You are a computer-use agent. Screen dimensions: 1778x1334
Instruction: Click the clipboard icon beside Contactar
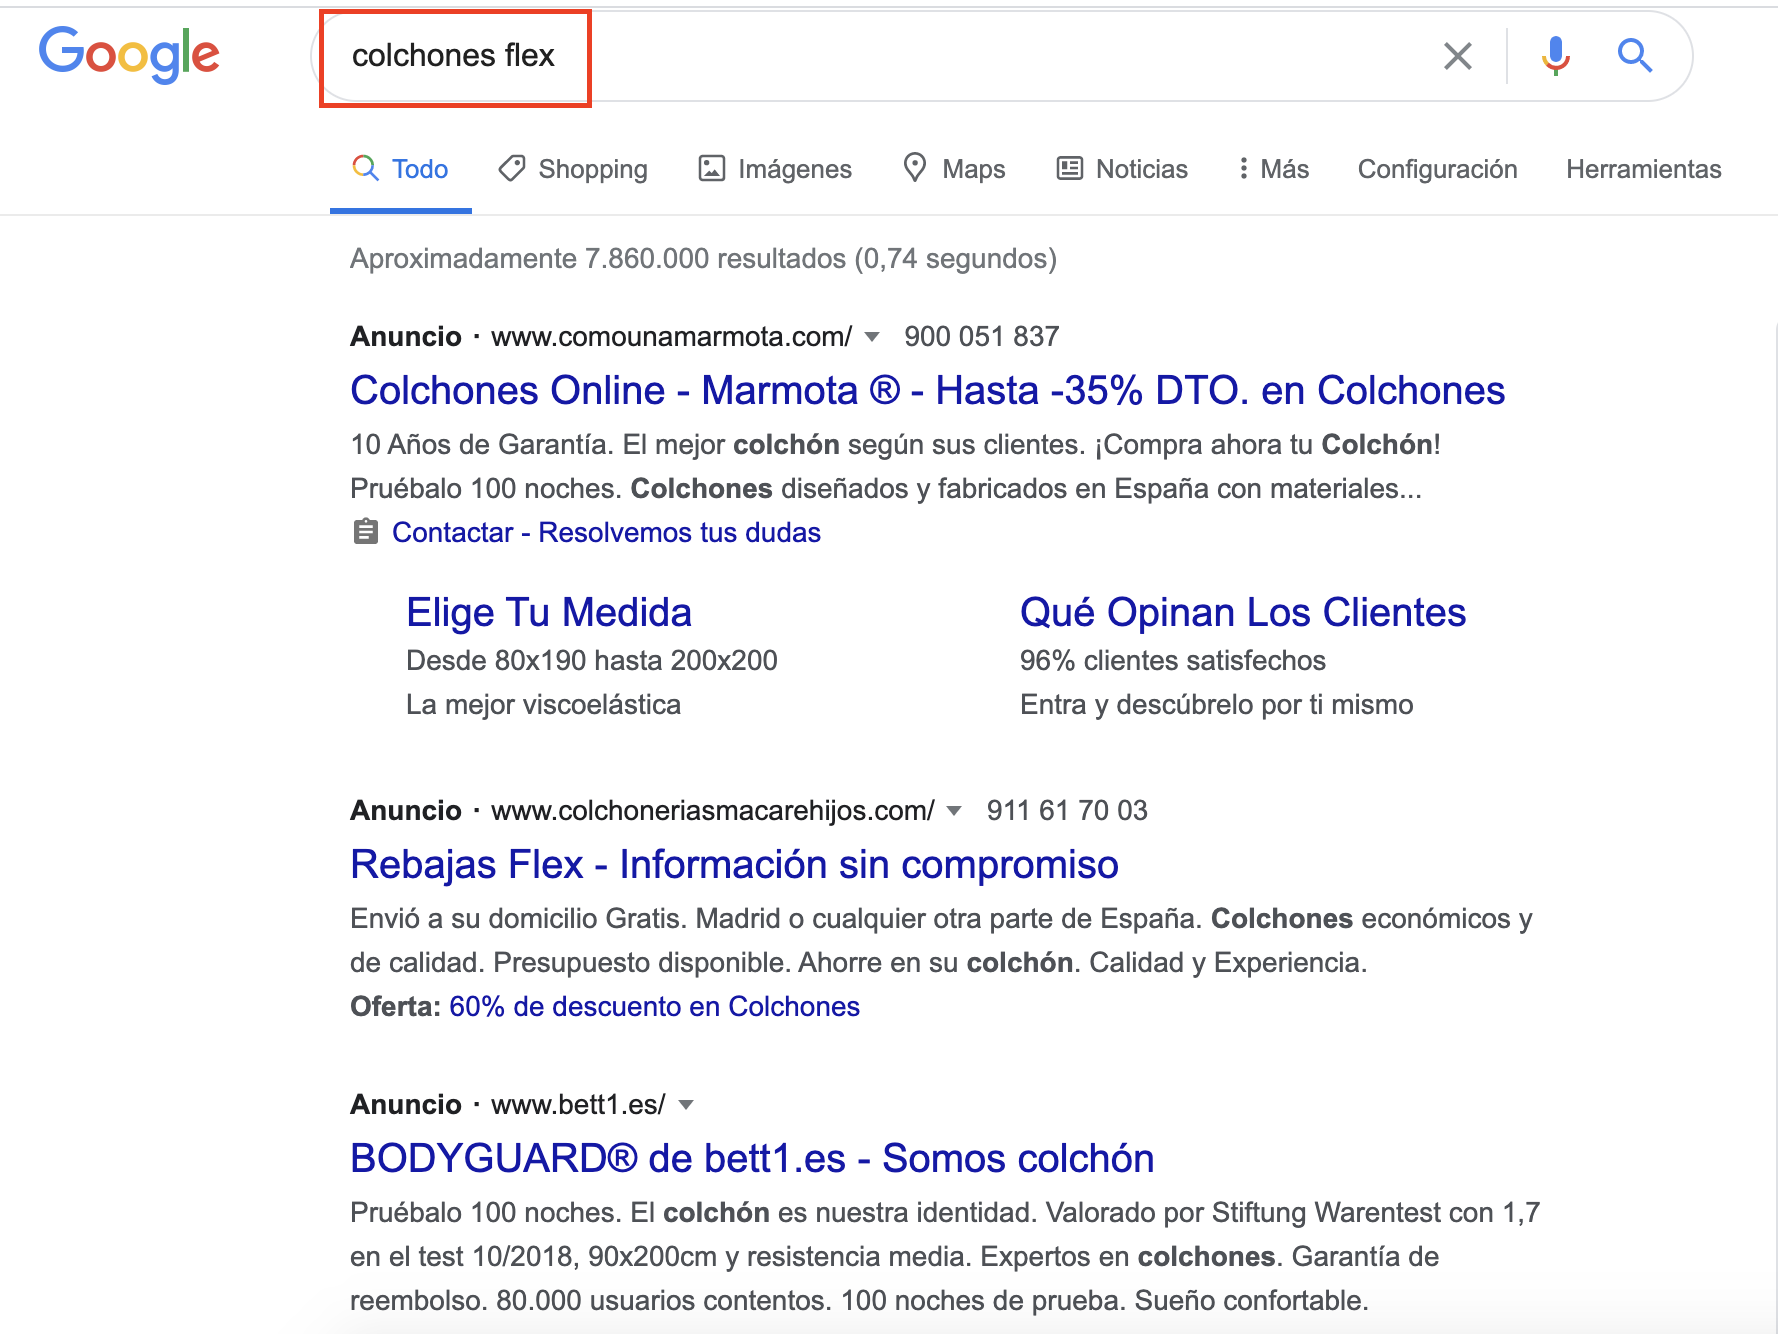[366, 531]
